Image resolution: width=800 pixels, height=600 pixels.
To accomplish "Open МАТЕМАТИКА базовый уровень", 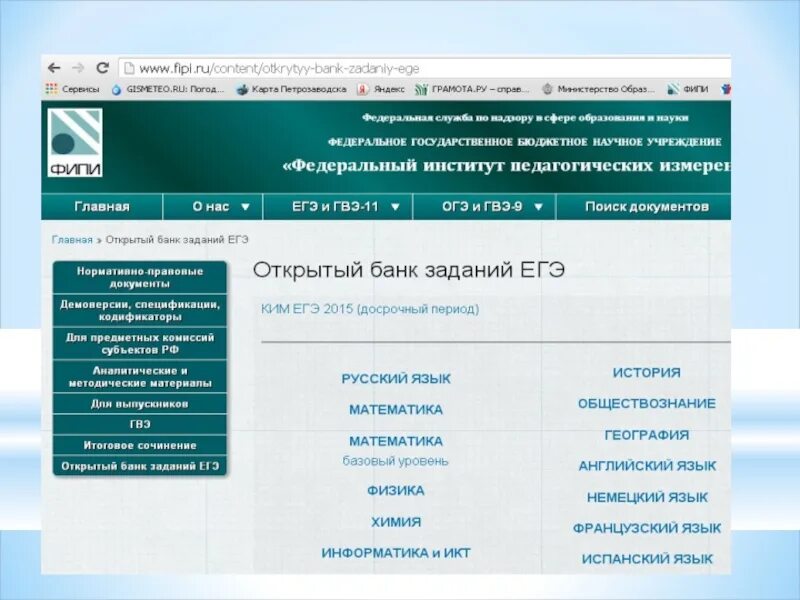I will point(396,451).
